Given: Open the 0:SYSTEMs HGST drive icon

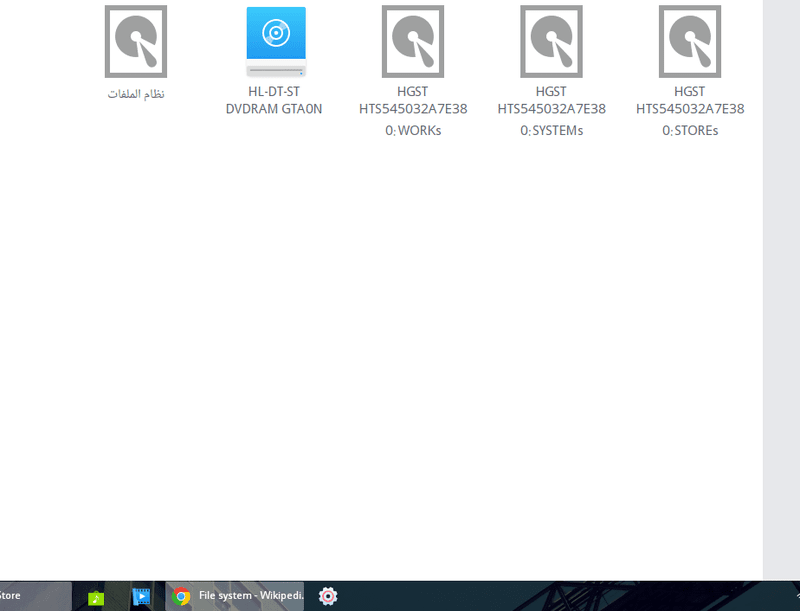Looking at the screenshot, I should point(550,42).
